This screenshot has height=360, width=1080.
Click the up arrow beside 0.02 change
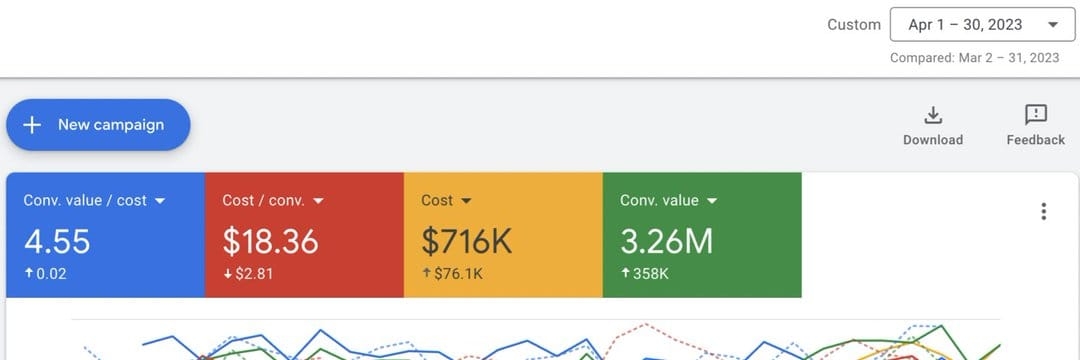coord(28,273)
